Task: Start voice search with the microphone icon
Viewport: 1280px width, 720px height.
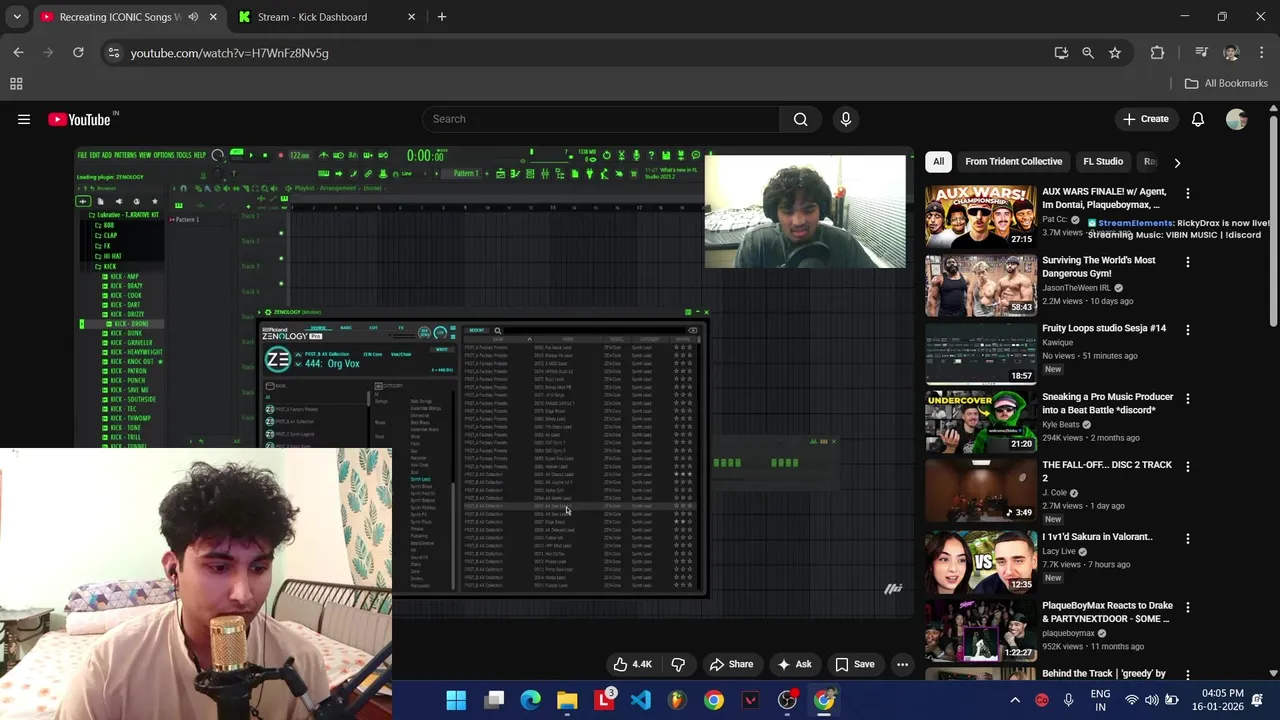Action: click(846, 119)
